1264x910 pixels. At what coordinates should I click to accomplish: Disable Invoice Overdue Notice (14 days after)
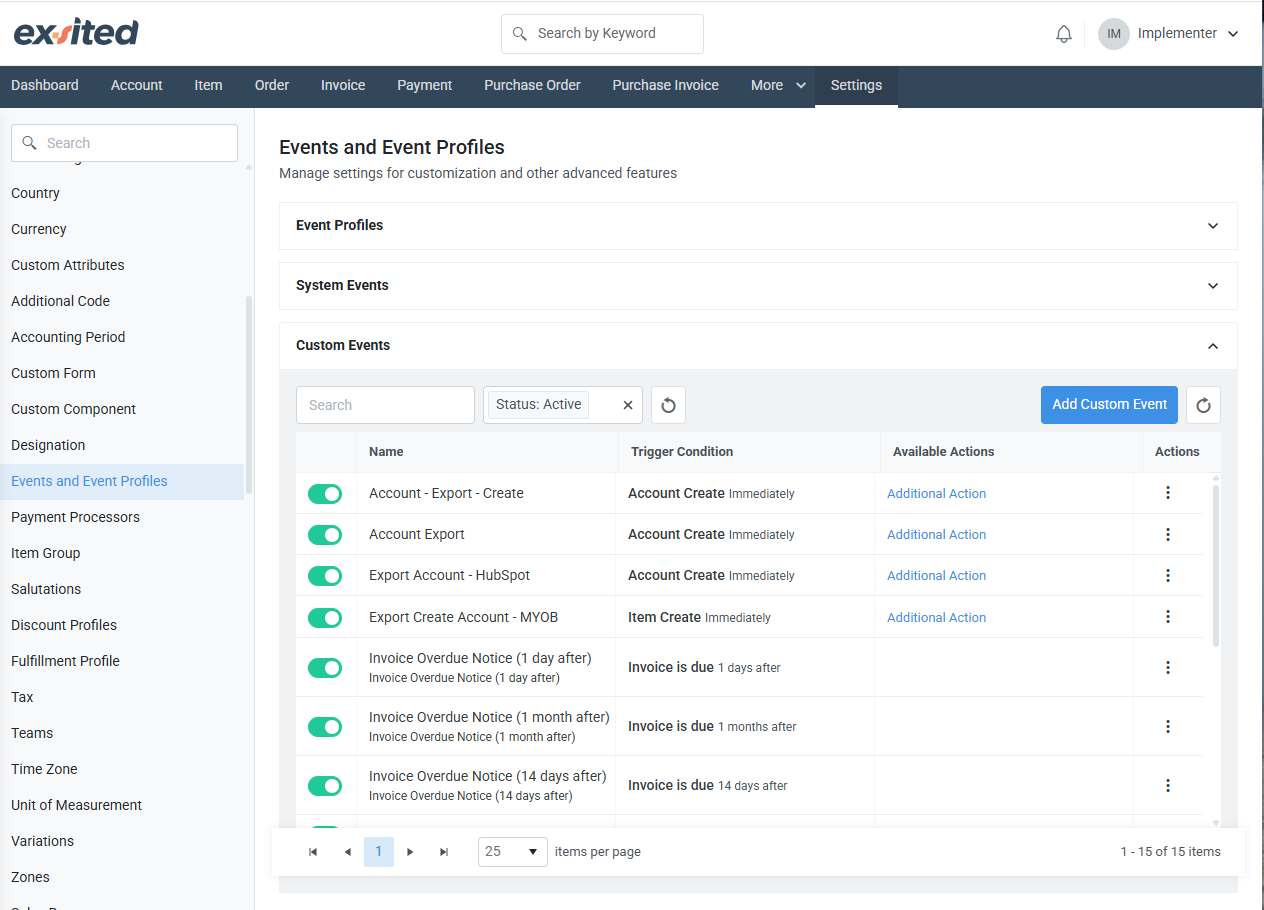325,786
